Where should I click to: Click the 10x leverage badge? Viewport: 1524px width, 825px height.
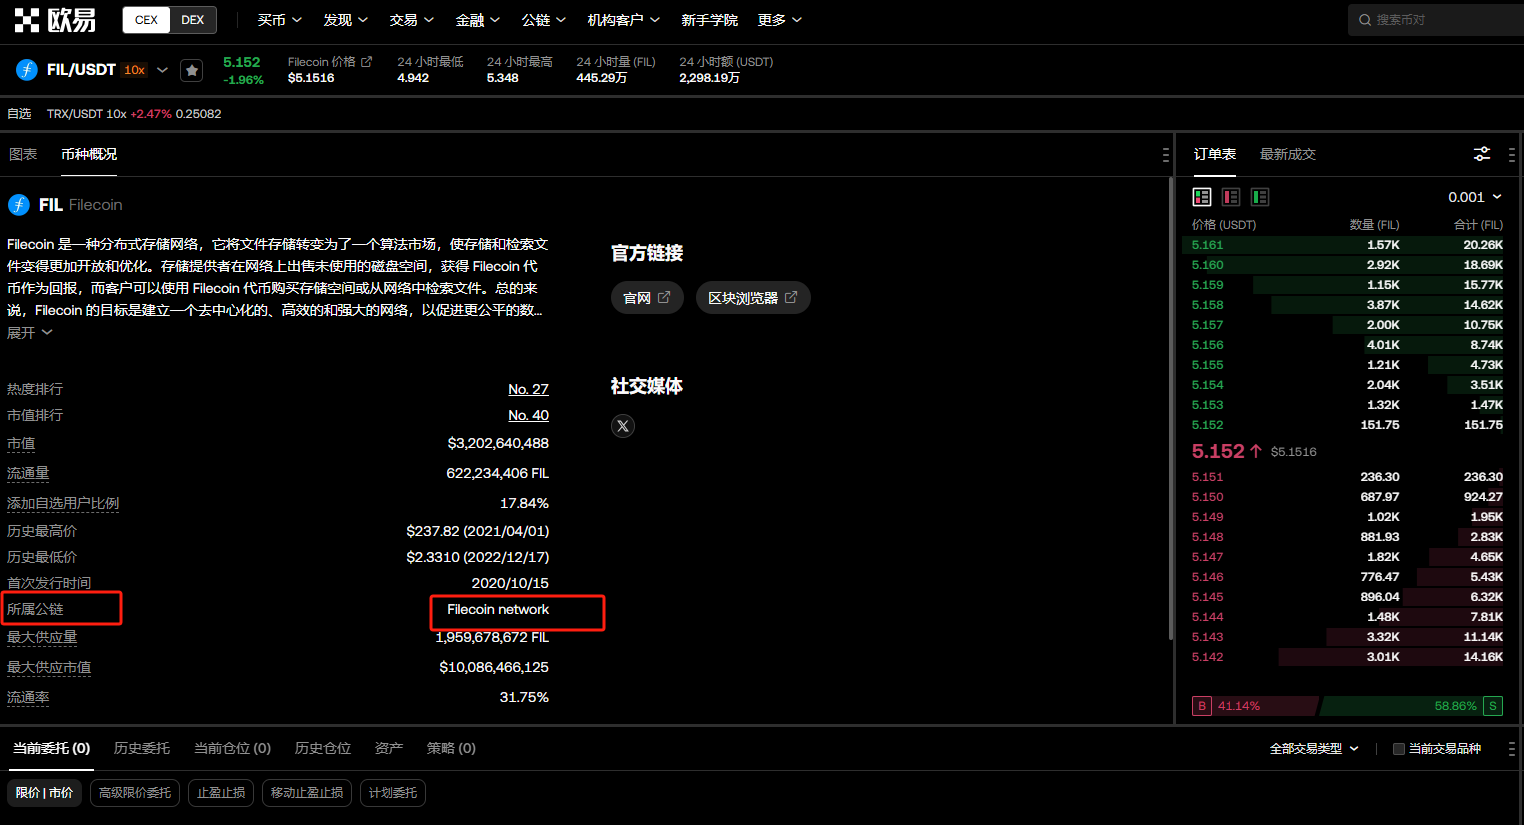(135, 70)
